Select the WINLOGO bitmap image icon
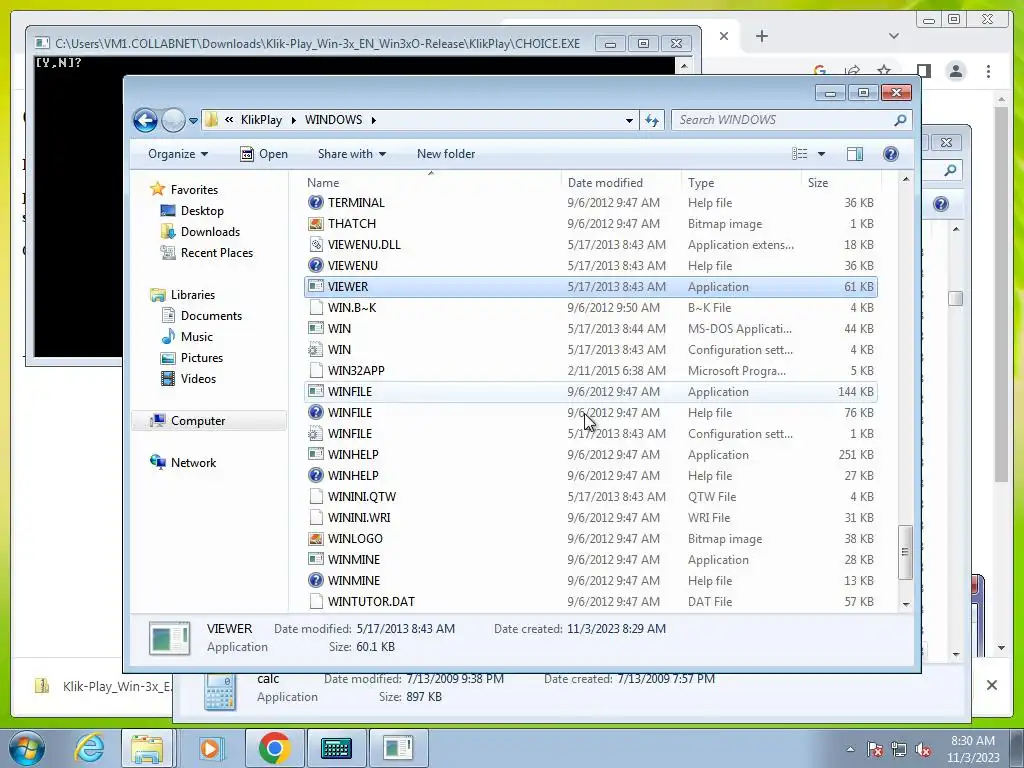Screen dimensions: 1024x768 point(315,539)
